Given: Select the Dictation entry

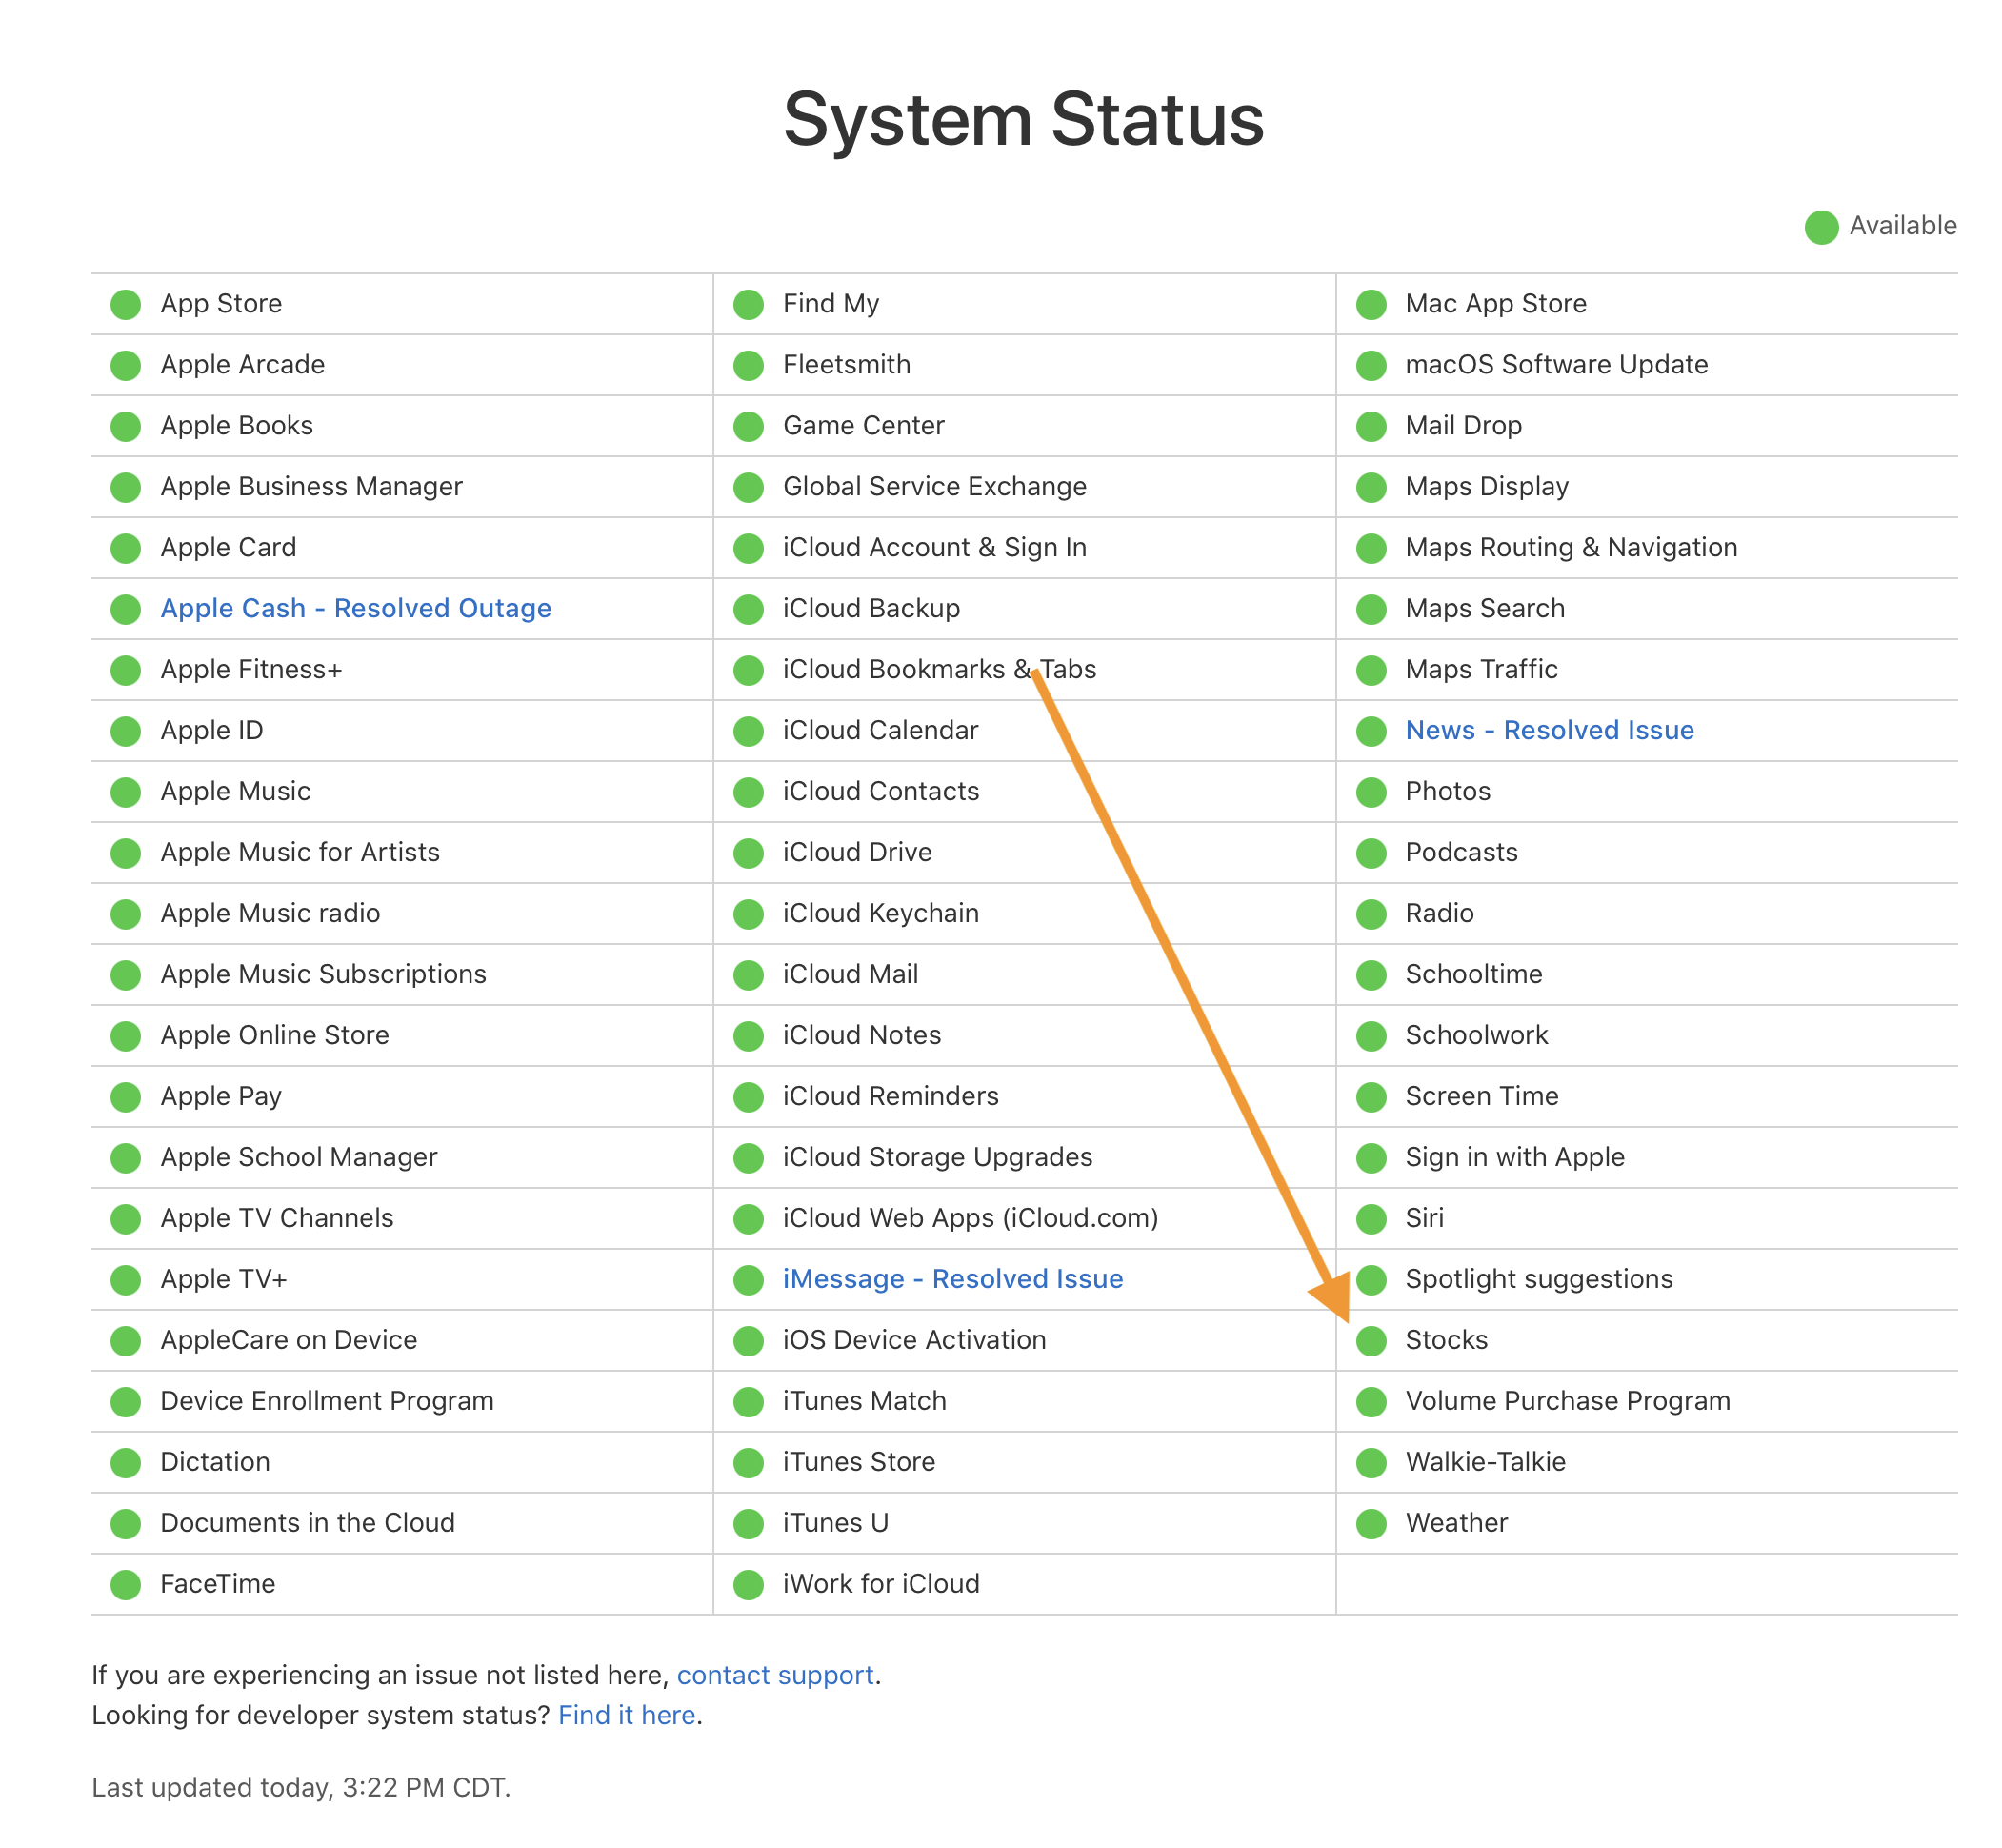Looking at the screenshot, I should click(x=215, y=1462).
